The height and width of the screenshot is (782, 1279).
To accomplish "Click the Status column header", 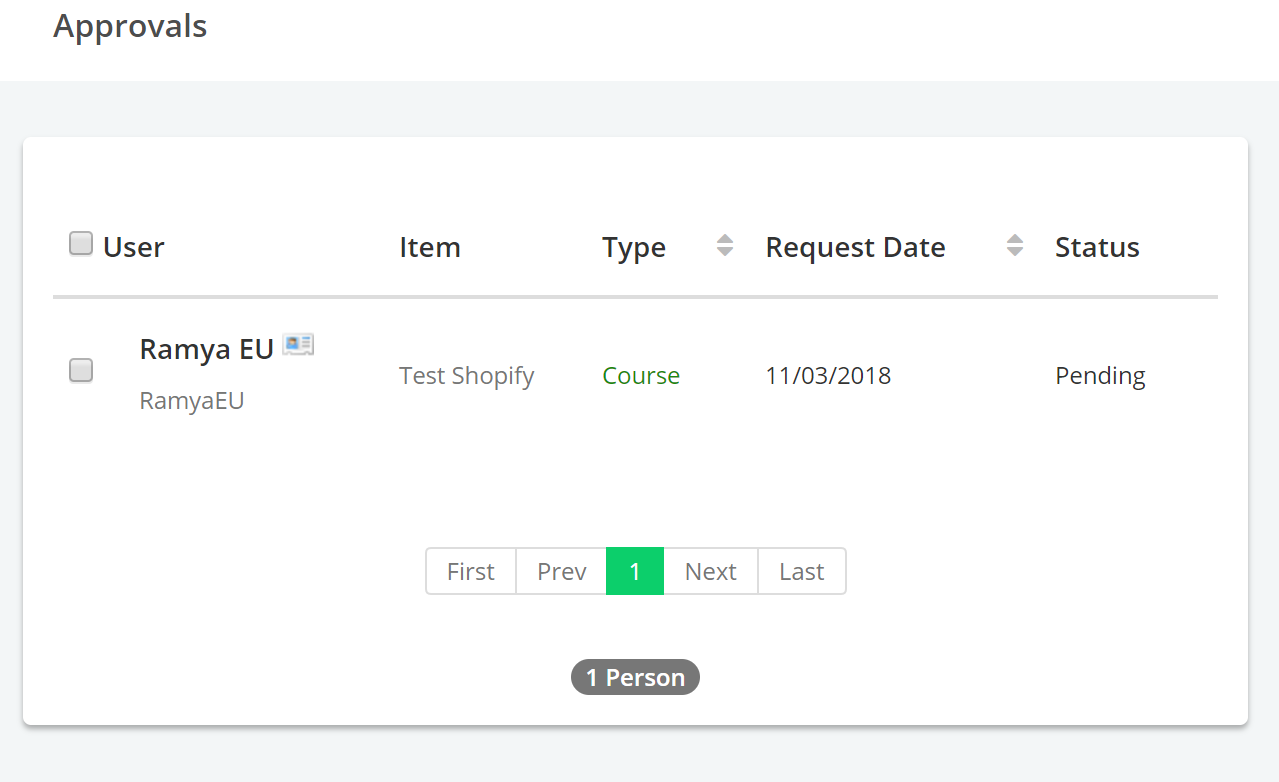I will (x=1097, y=247).
